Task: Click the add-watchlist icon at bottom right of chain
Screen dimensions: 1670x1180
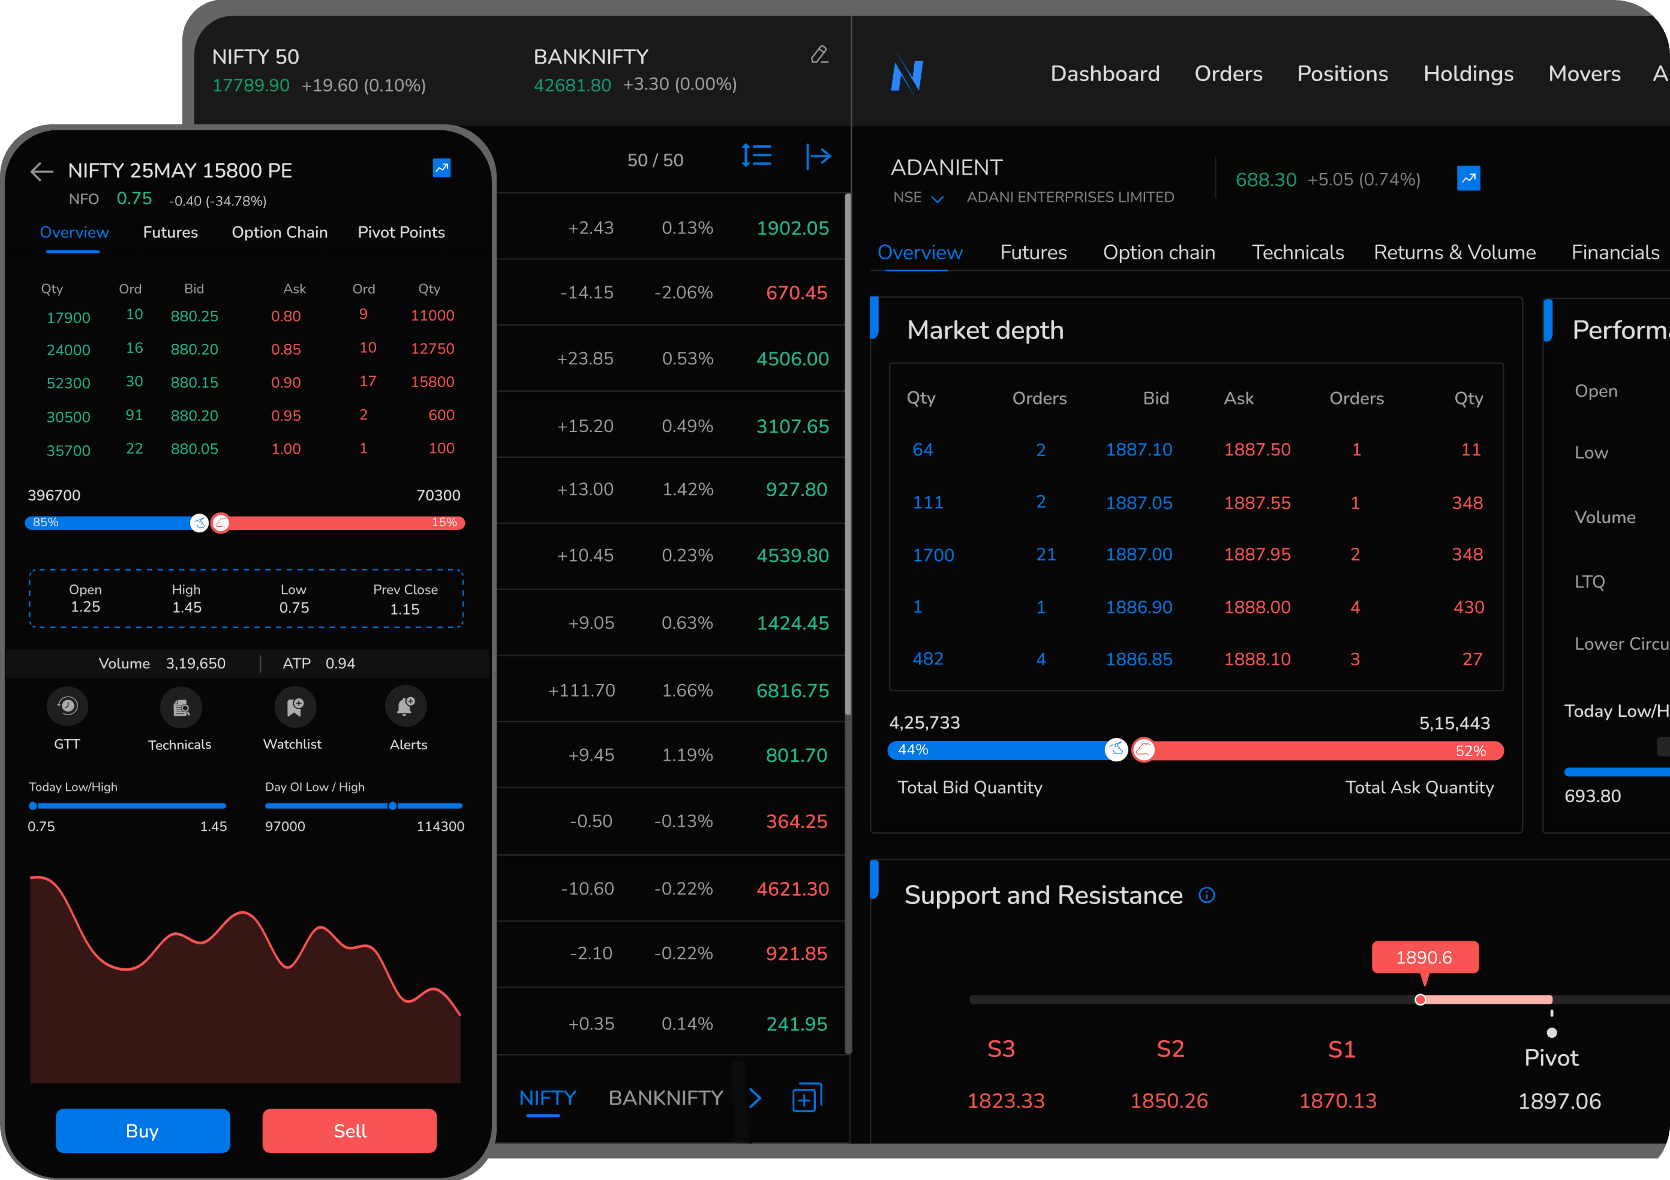Action: point(806,1097)
